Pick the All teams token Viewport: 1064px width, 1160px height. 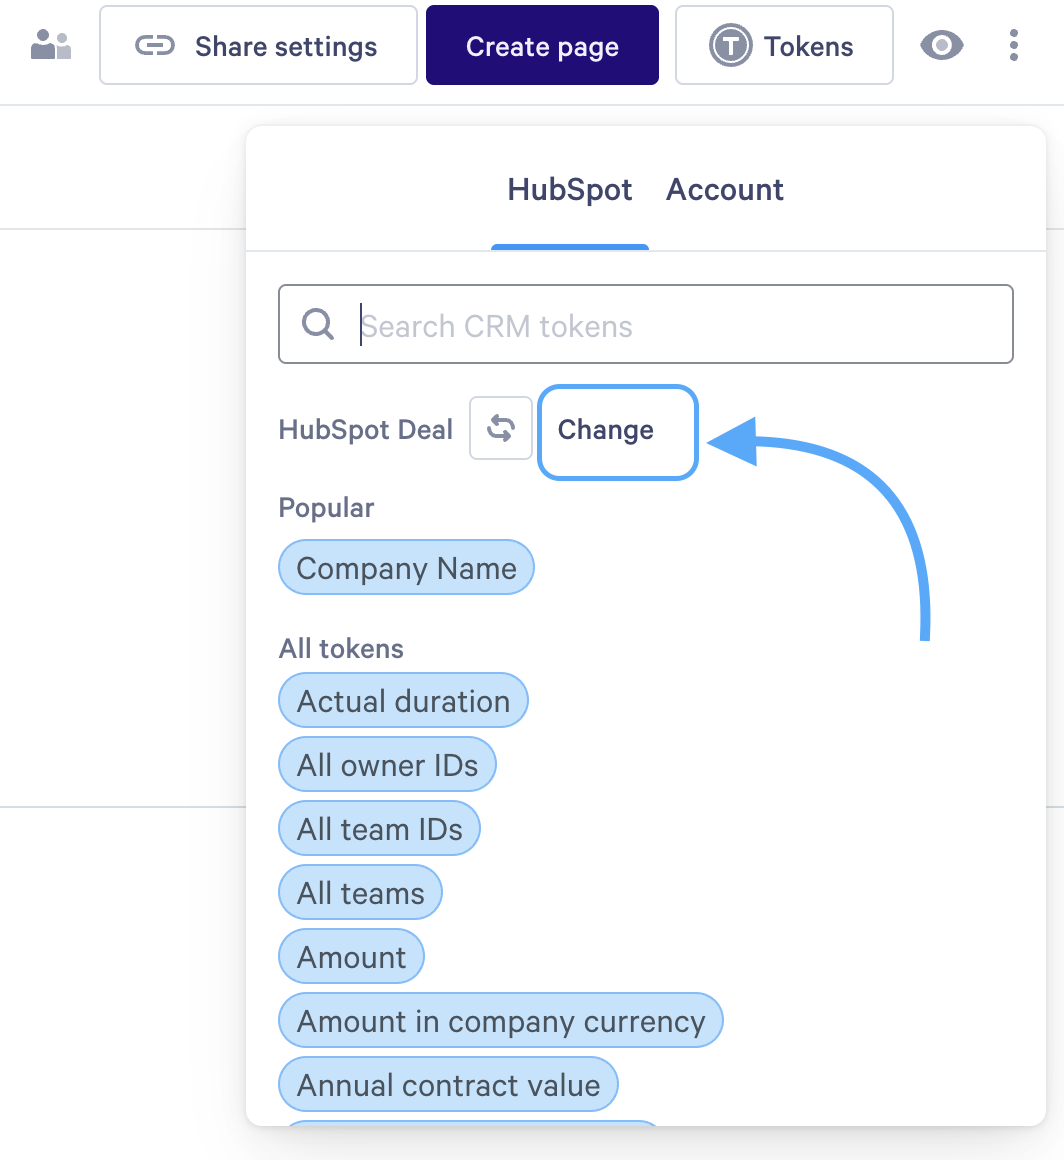pos(360,893)
